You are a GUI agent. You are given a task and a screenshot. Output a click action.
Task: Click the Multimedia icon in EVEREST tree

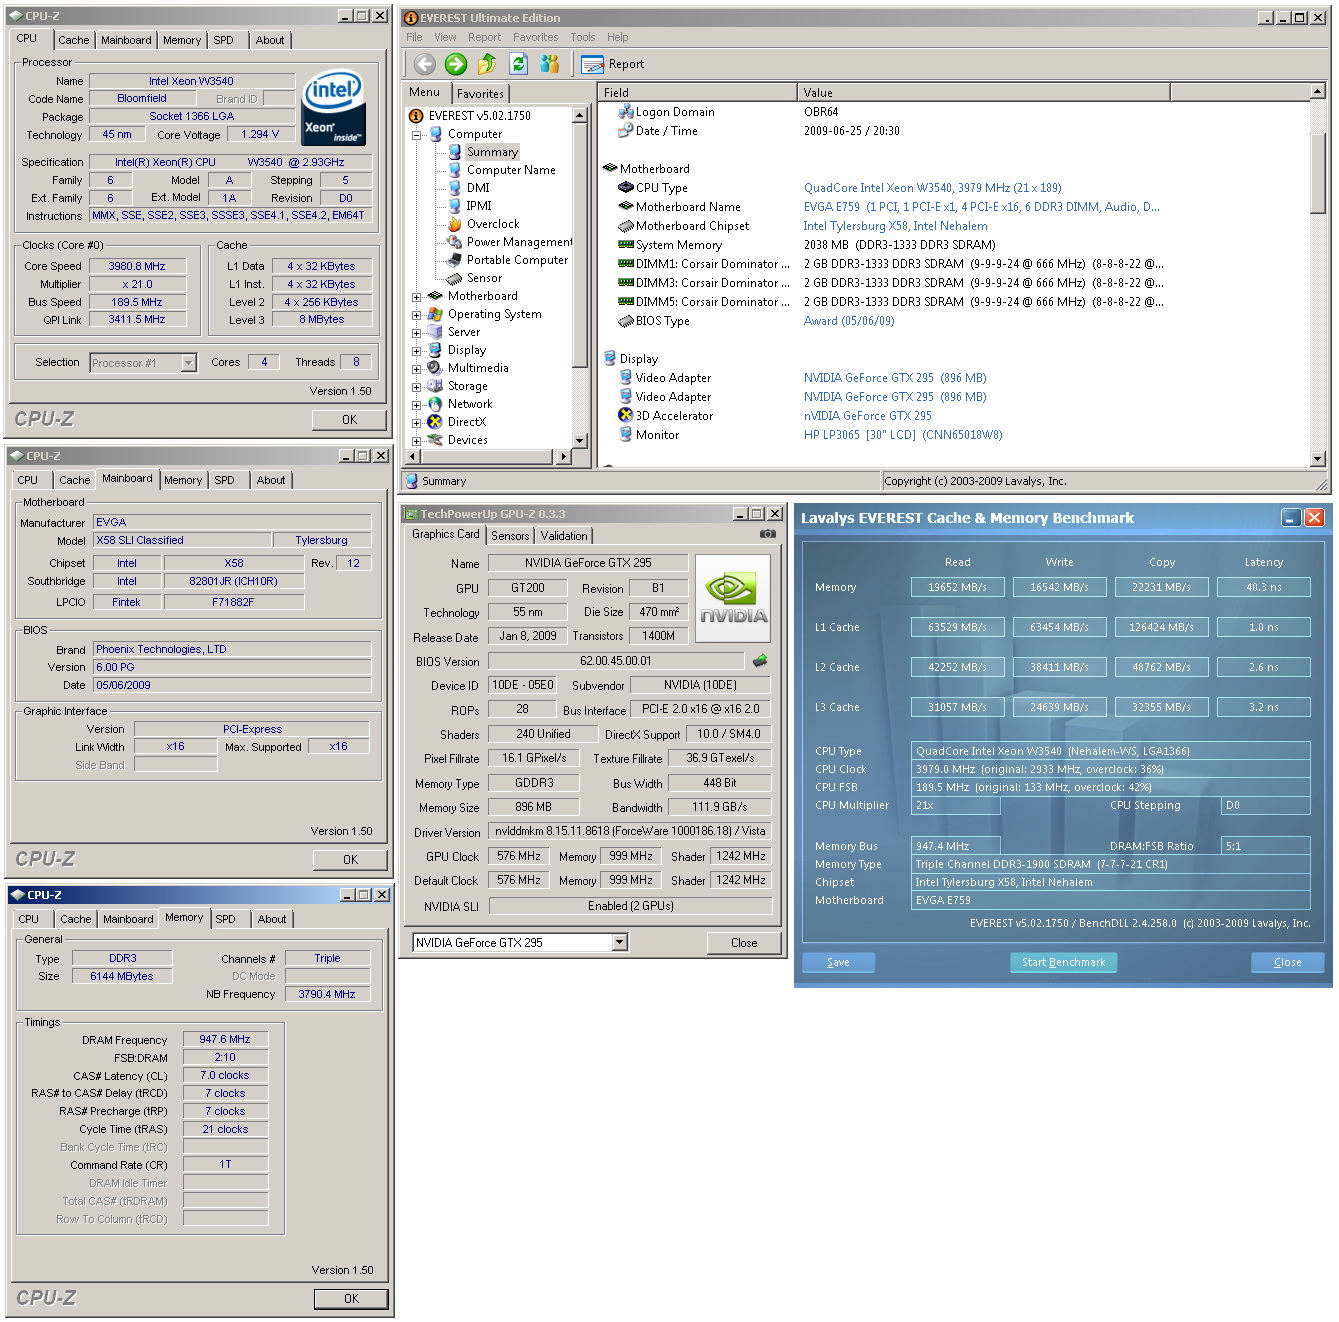(x=435, y=368)
